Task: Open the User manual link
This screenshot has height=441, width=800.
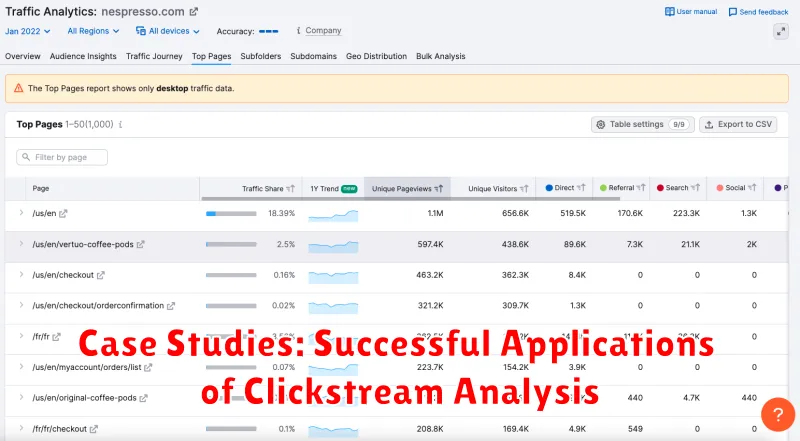Action: click(x=691, y=12)
